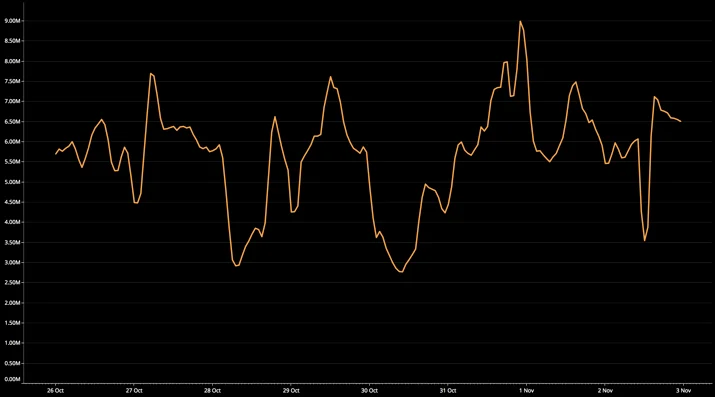Select the 28 Oct date label
Screen dimensions: 715x397
point(212,391)
